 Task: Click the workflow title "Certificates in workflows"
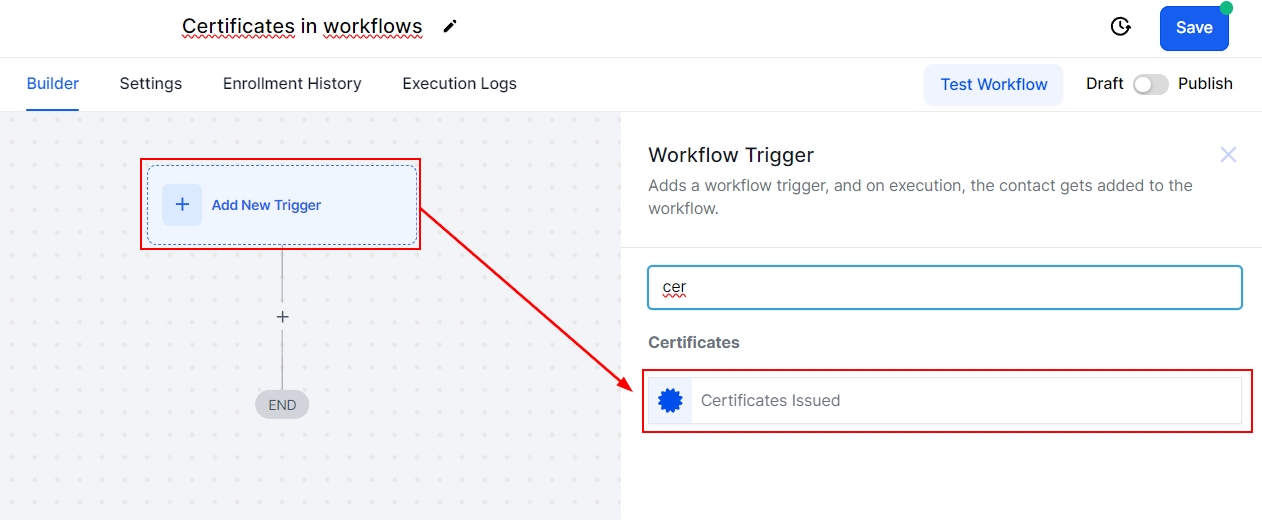click(x=302, y=27)
